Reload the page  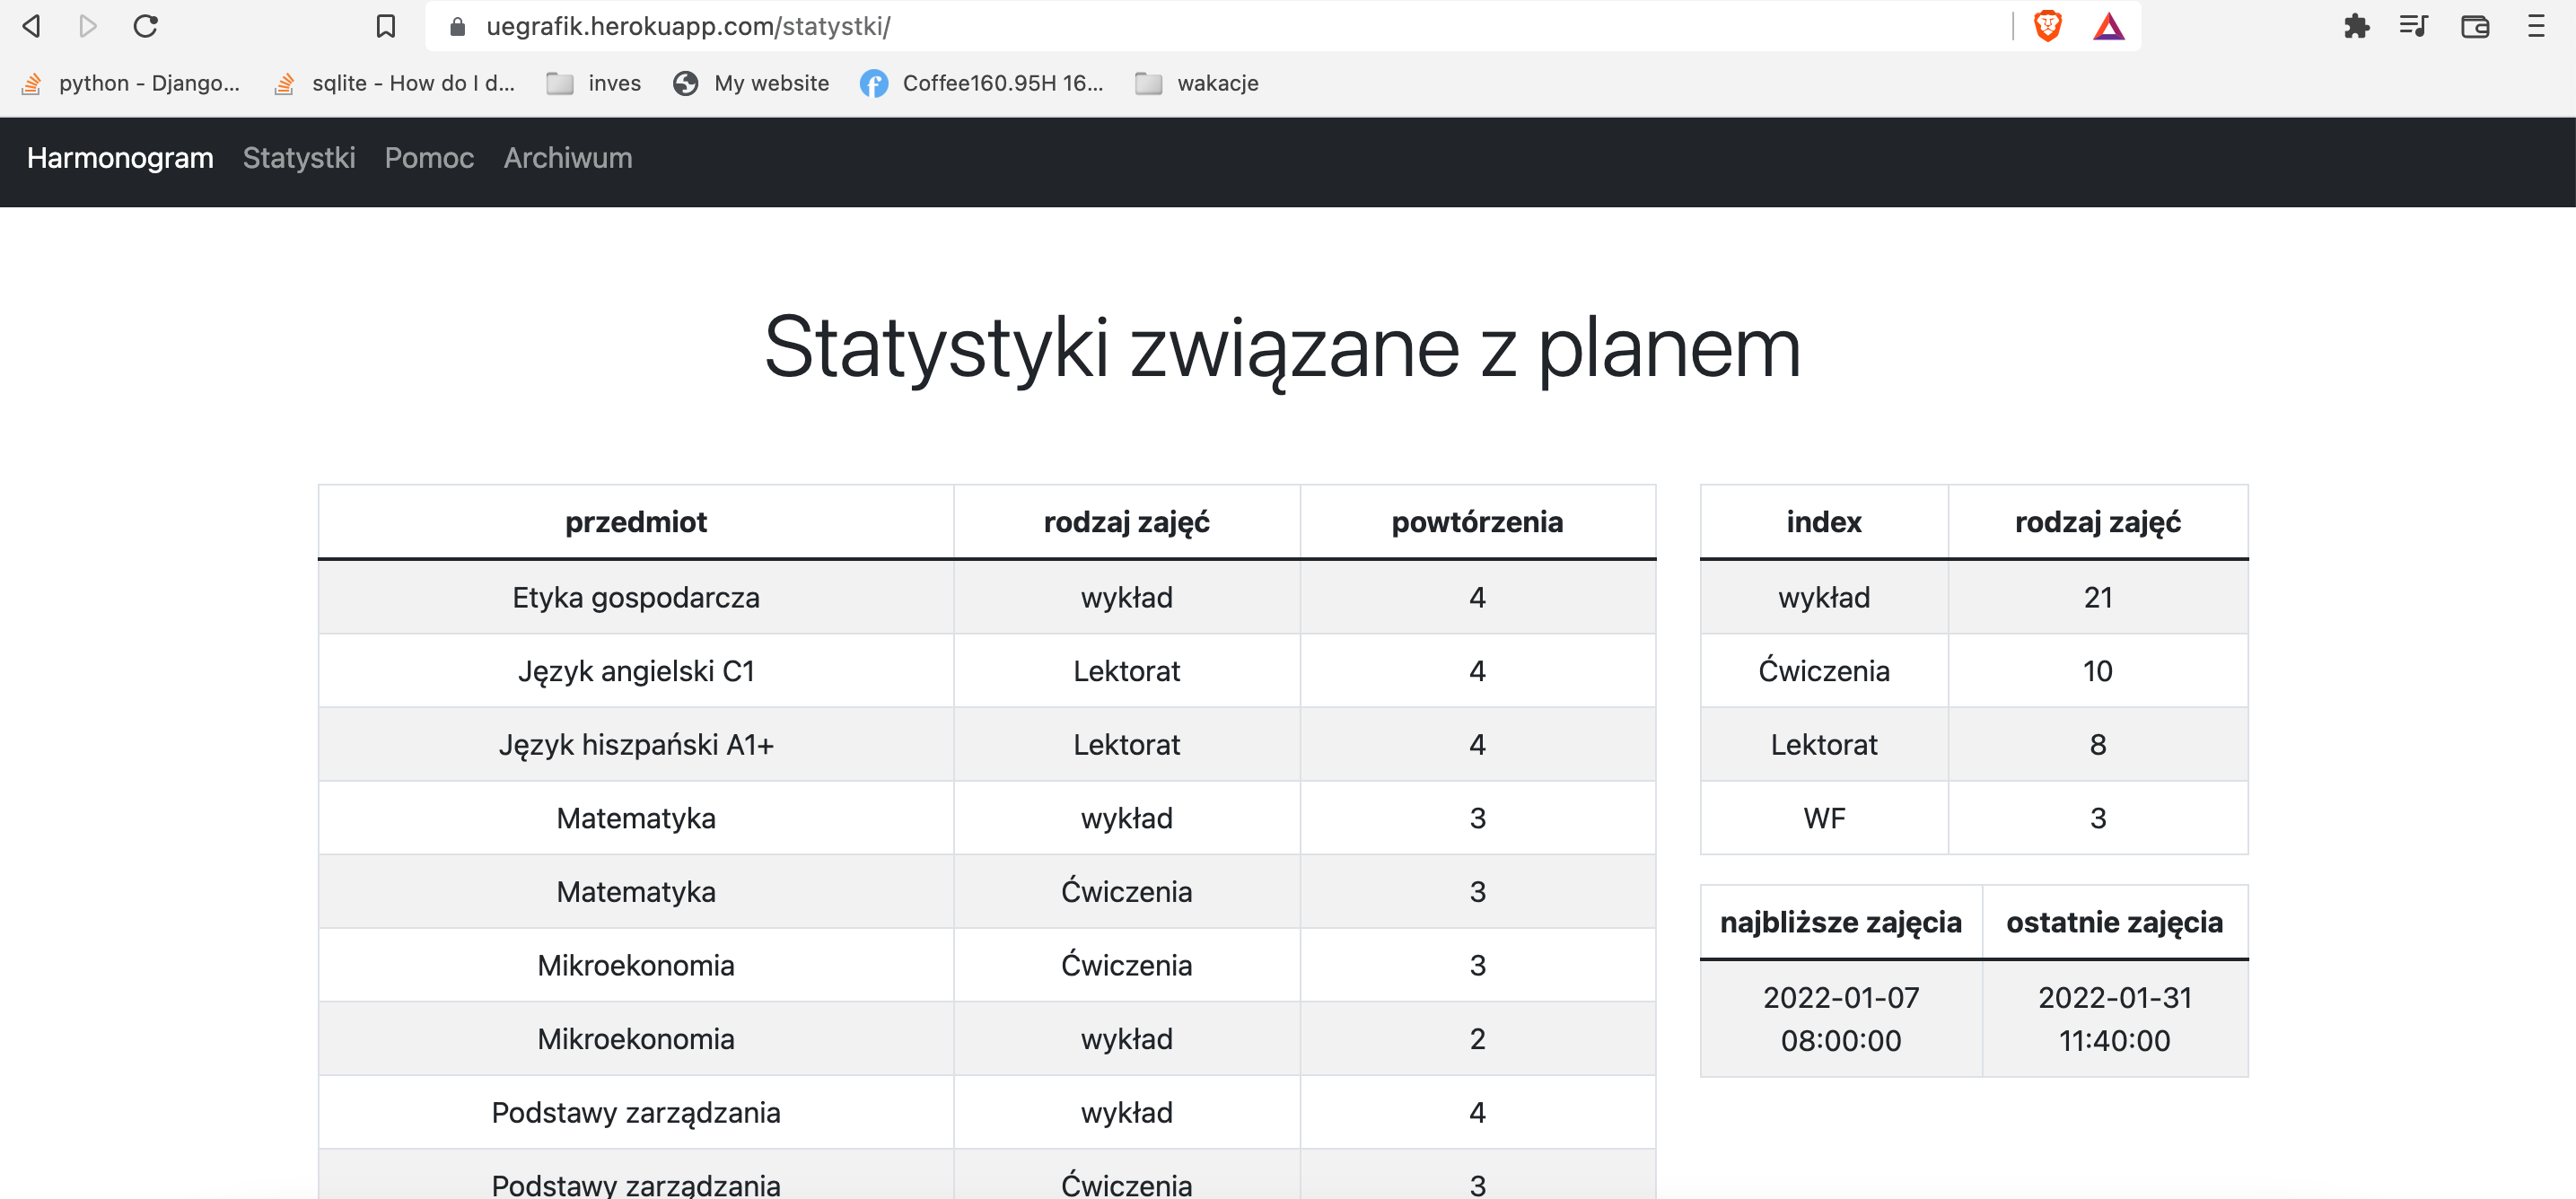pyautogui.click(x=146, y=27)
